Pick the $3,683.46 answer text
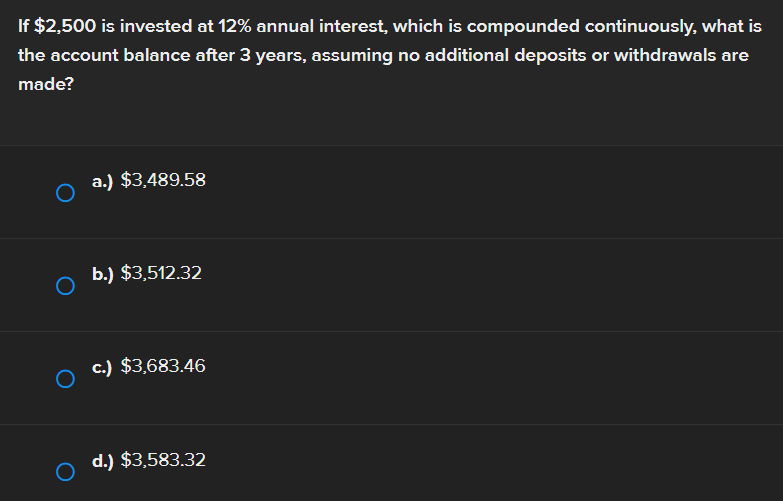This screenshot has width=783, height=501. pyautogui.click(x=163, y=366)
